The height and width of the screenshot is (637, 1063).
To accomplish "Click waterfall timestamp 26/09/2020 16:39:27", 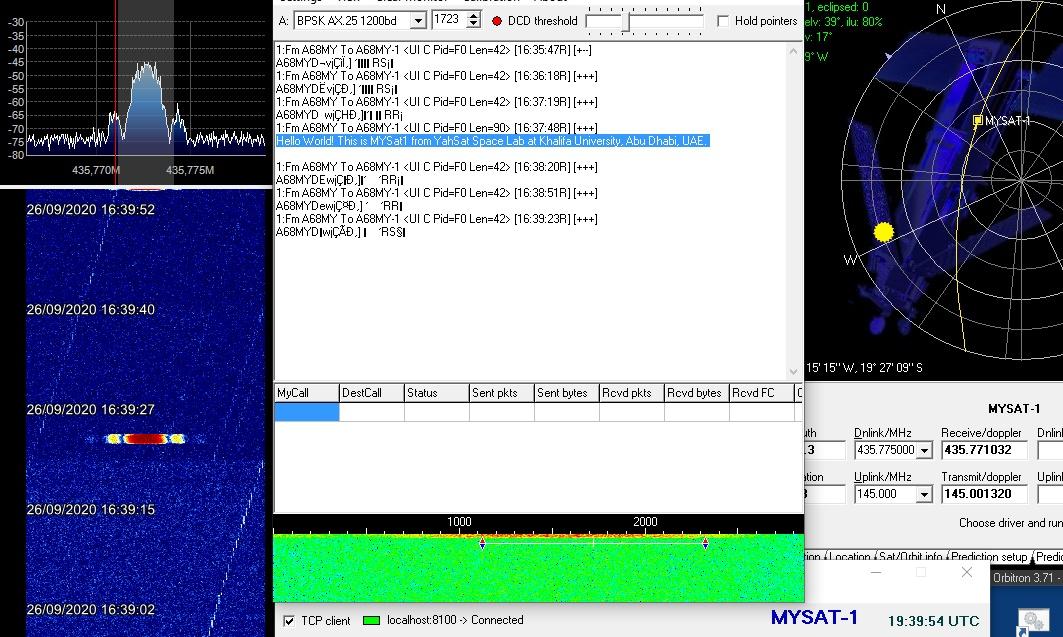I will point(91,410).
